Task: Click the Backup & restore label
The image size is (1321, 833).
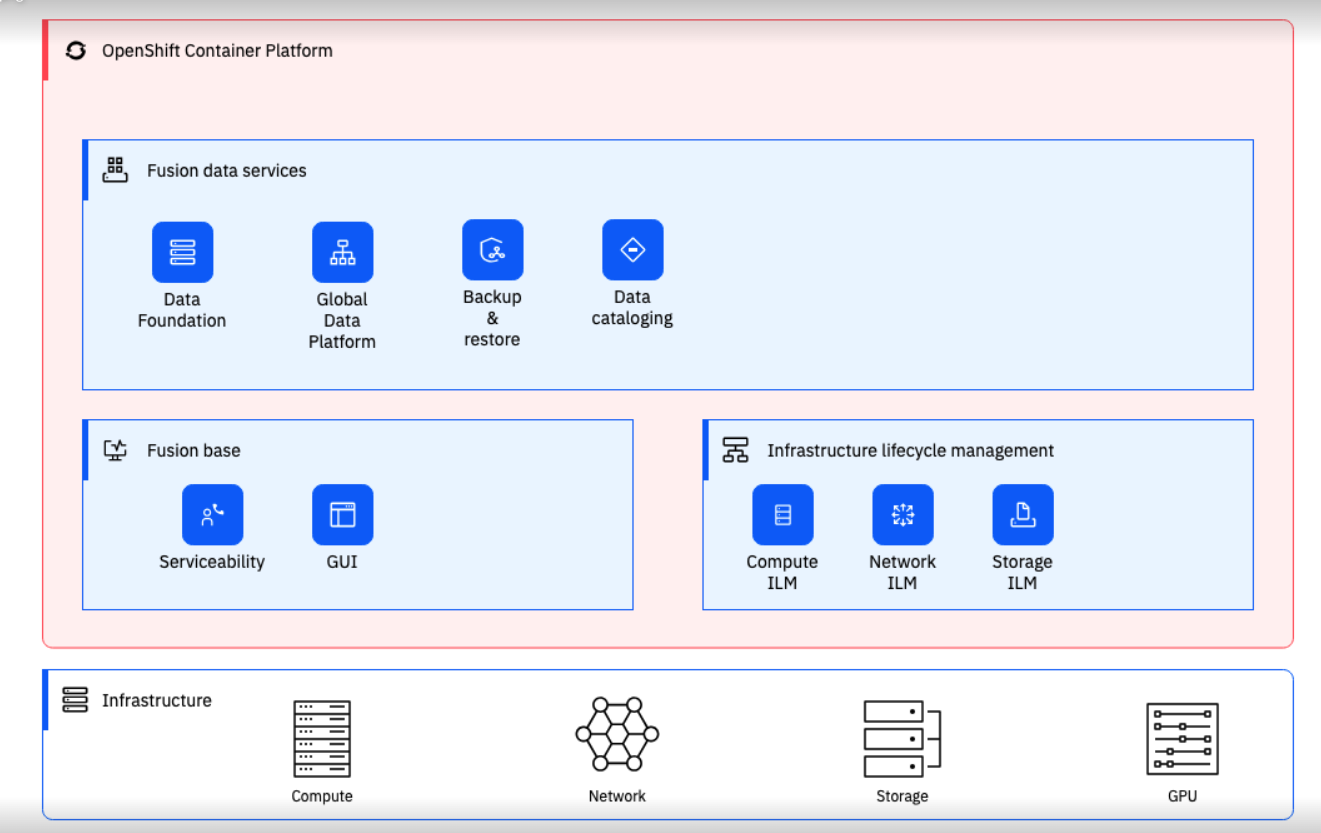Action: (492, 318)
